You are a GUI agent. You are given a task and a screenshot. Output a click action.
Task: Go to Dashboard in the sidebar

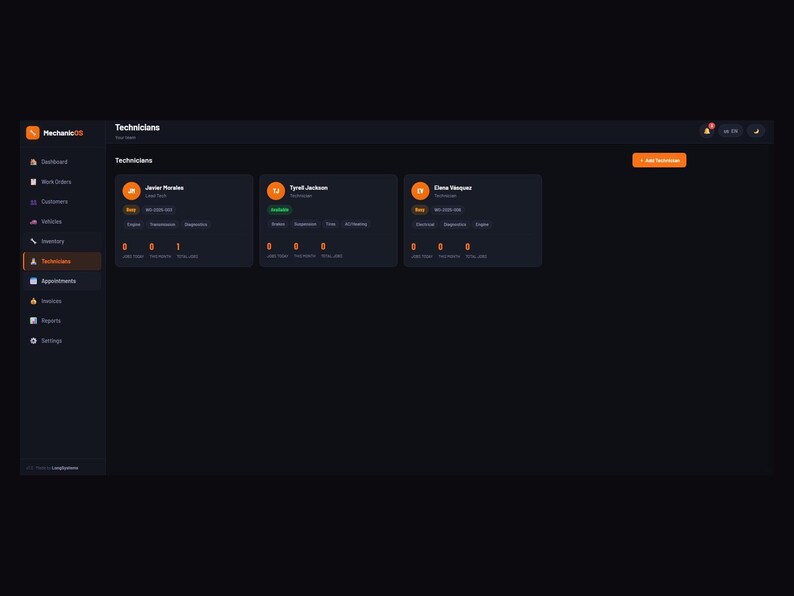point(62,162)
